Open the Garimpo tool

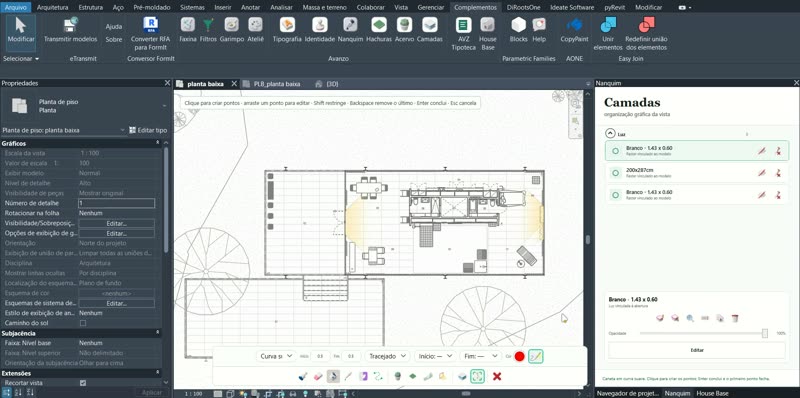coord(232,30)
